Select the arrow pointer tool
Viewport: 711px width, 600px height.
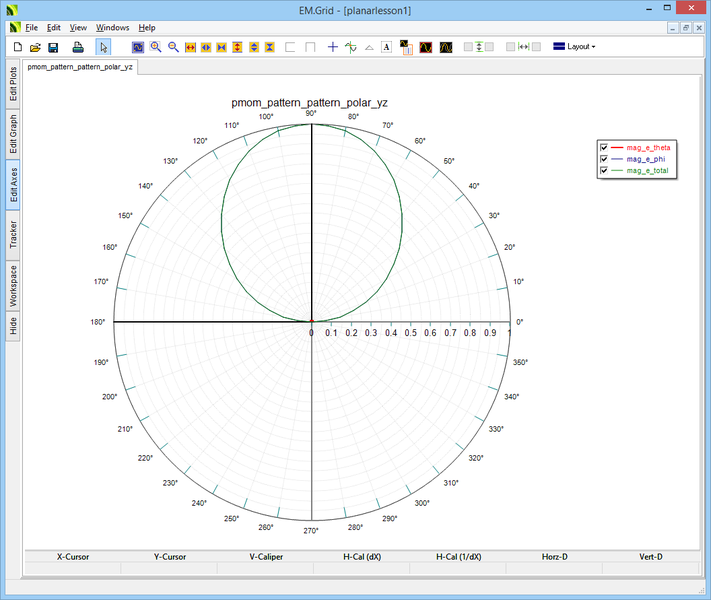coord(103,47)
